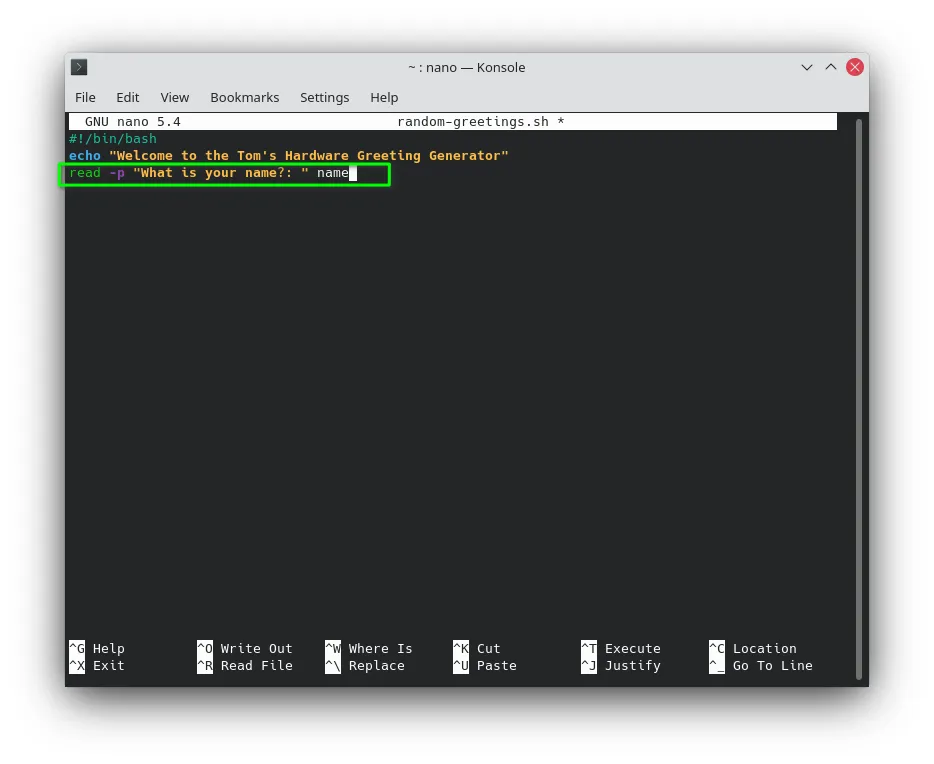Image resolution: width=934 pixels, height=764 pixels.
Task: Click the ^_ Go To Line shortcut
Action: [761, 666]
